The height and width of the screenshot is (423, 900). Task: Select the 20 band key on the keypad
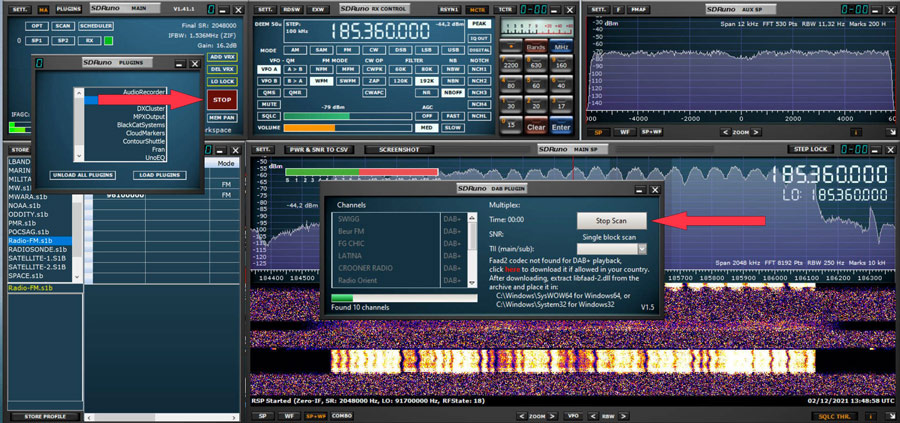(536, 106)
